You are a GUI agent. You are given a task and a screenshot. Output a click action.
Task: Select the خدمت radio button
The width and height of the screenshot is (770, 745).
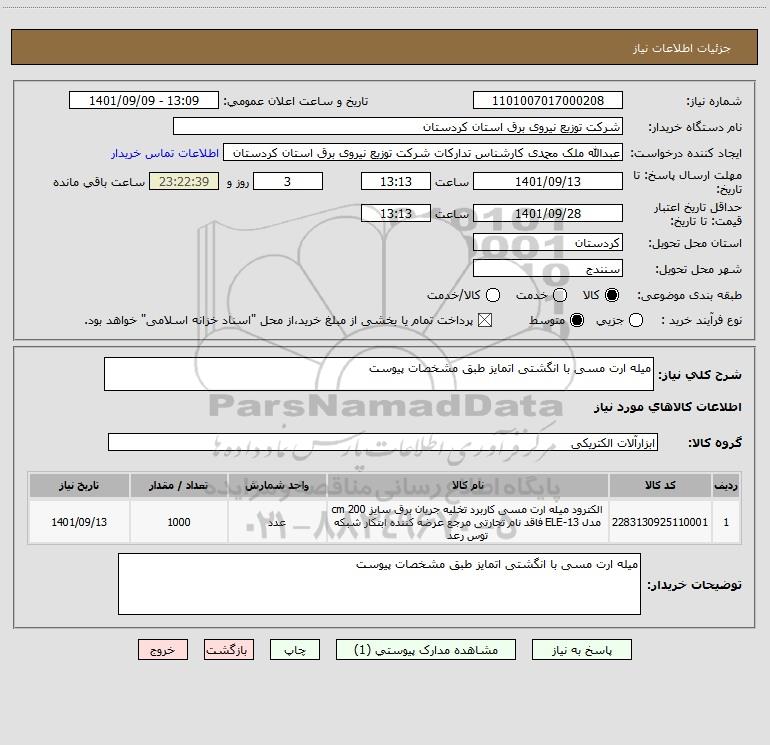[560, 295]
